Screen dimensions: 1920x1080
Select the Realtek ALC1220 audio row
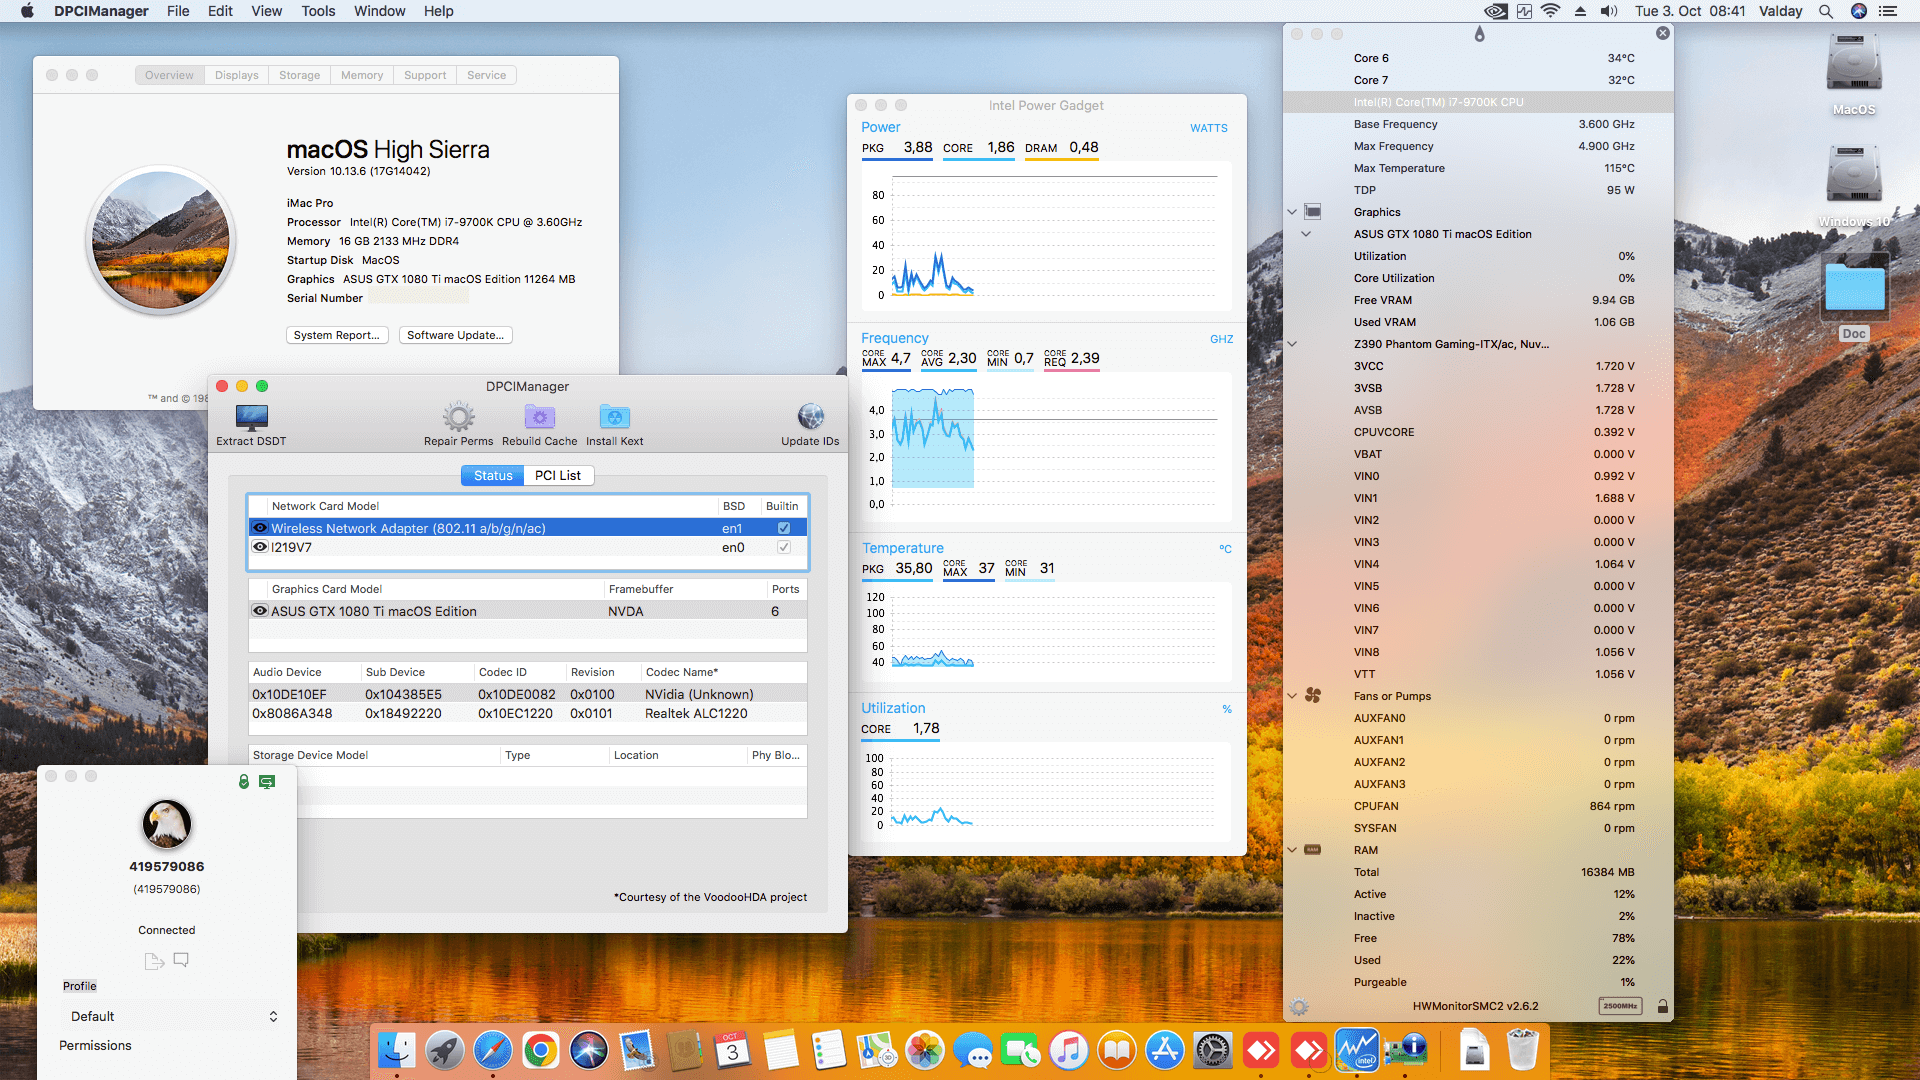pos(528,713)
